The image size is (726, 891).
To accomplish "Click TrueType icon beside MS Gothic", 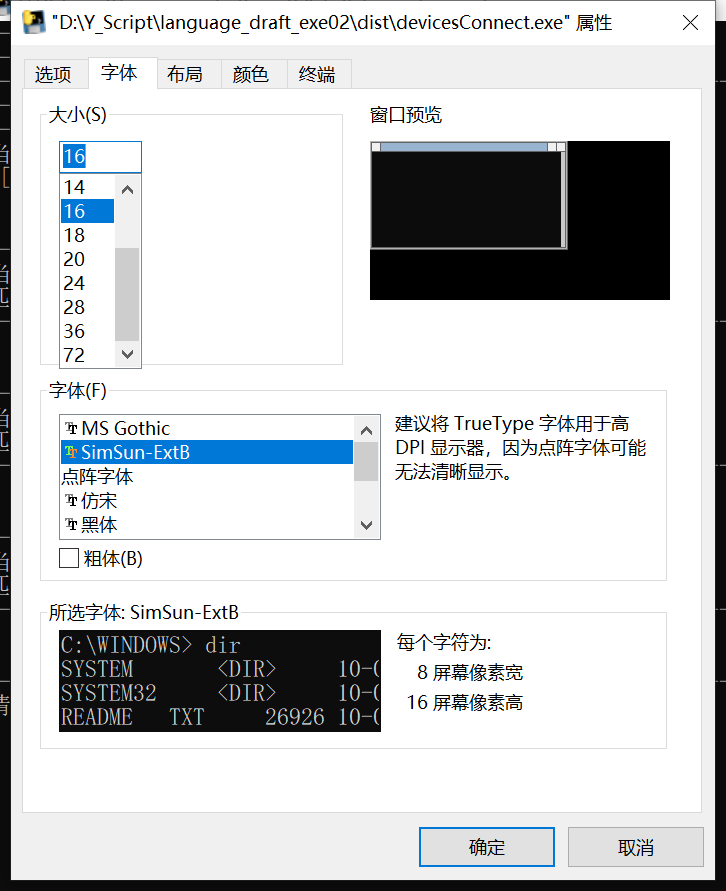I will click(71, 428).
